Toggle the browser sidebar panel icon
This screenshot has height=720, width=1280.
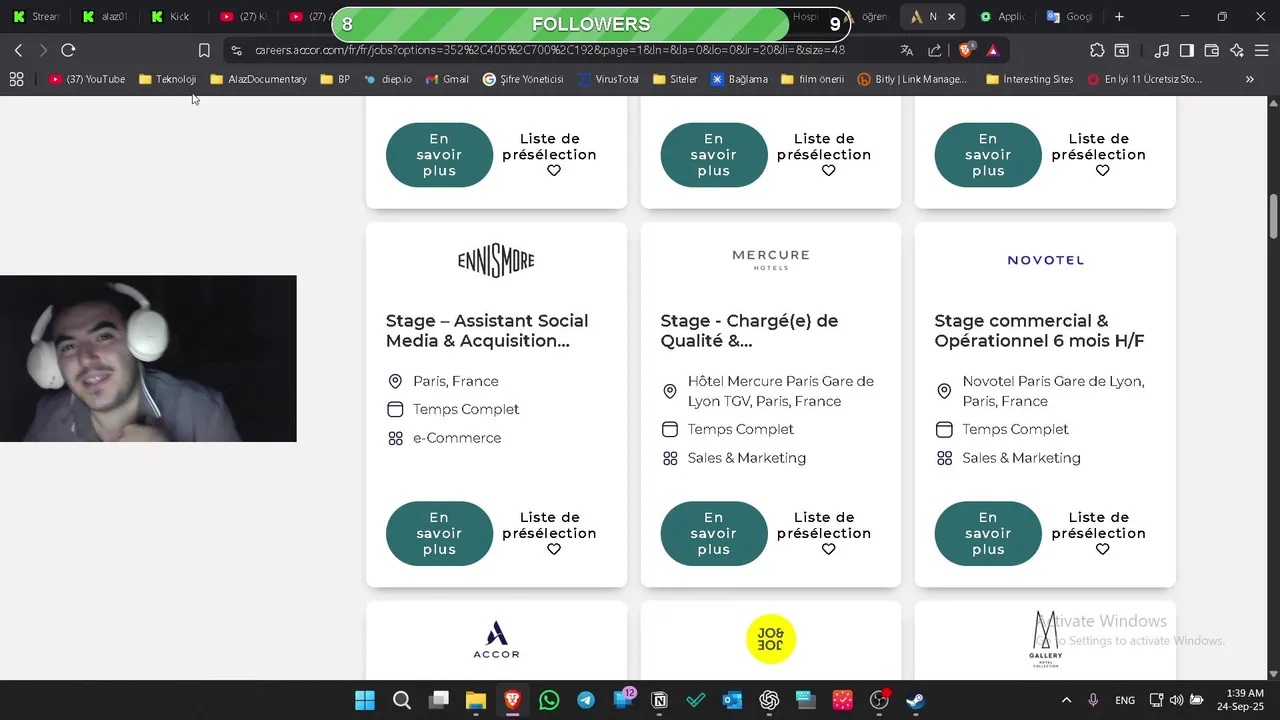[1186, 50]
